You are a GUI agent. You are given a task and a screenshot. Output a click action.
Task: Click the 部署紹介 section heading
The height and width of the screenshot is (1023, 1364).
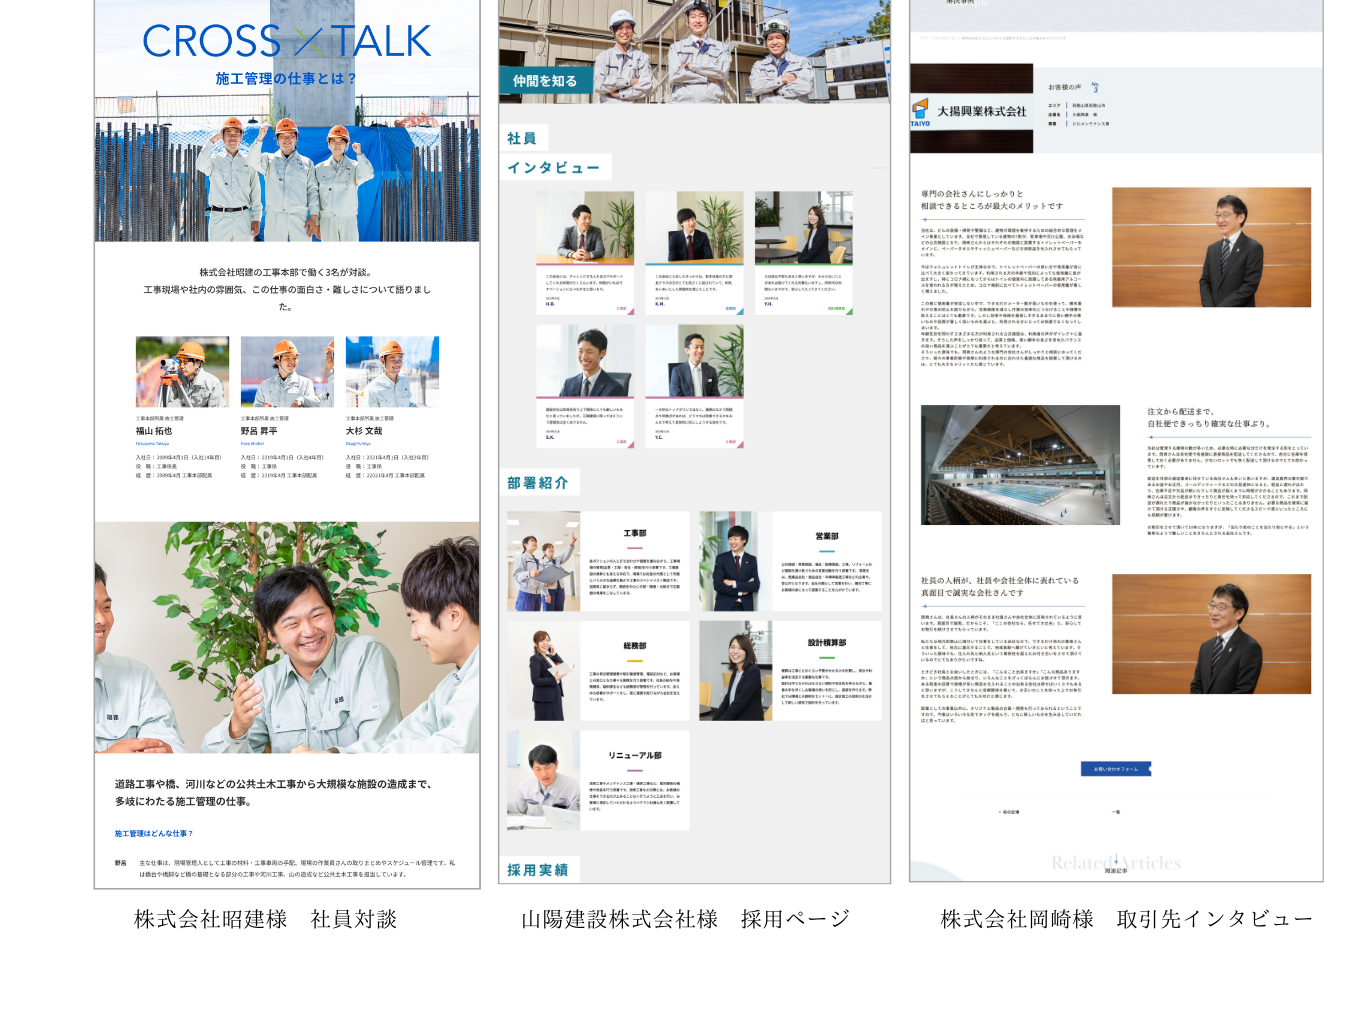pyautogui.click(x=538, y=483)
